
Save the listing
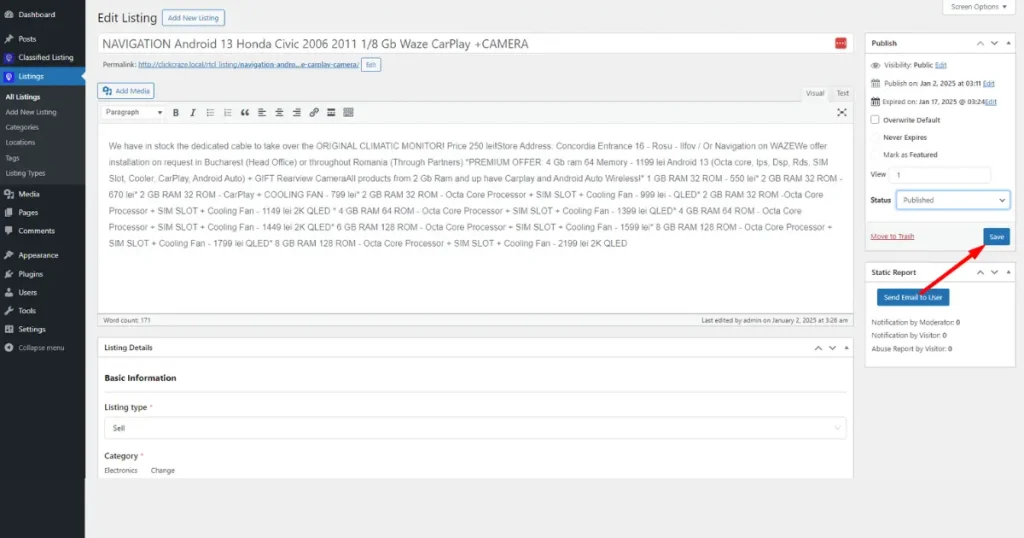point(997,236)
